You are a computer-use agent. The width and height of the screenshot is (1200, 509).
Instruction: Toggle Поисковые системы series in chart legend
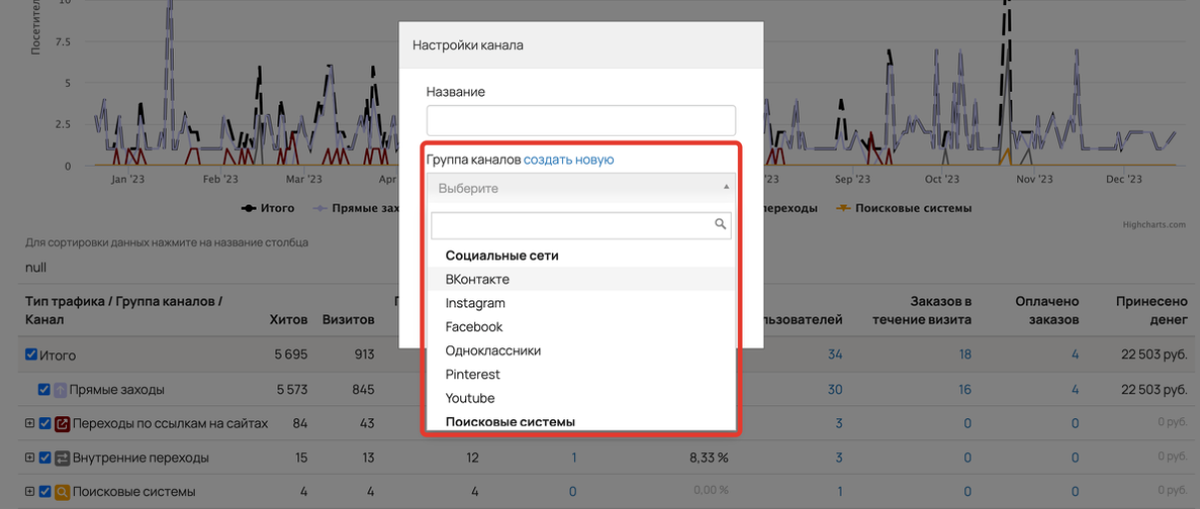(x=904, y=208)
